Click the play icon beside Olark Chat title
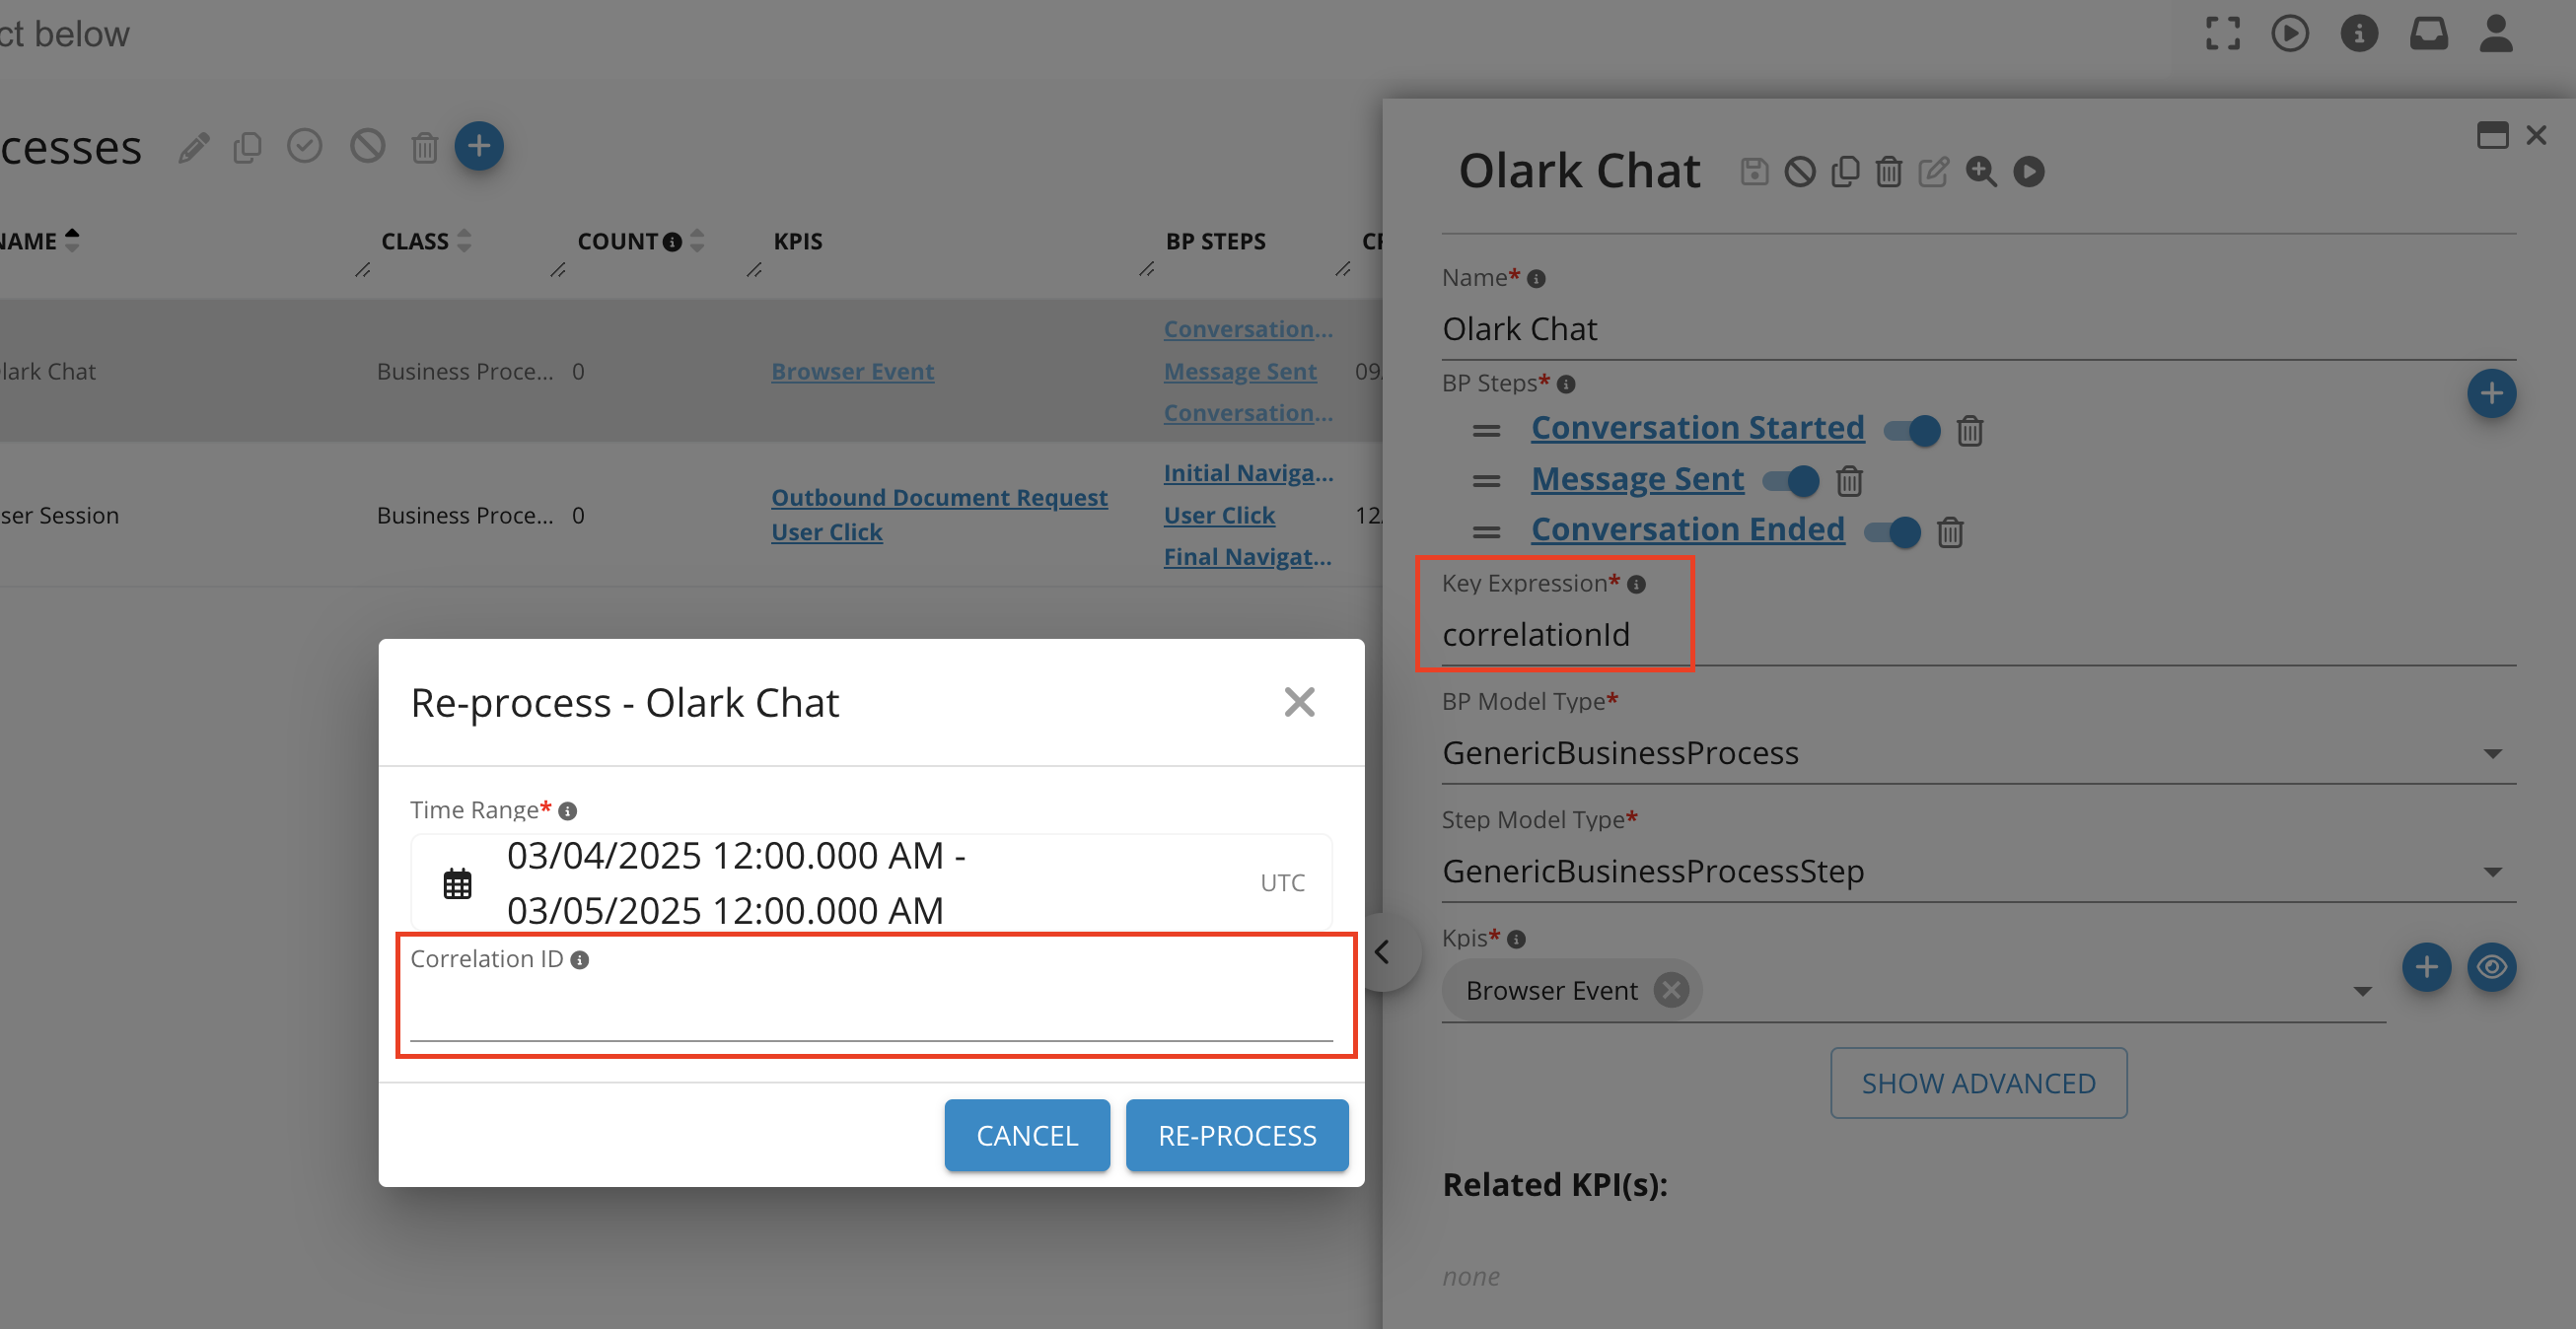The image size is (2576, 1329). 2028,172
